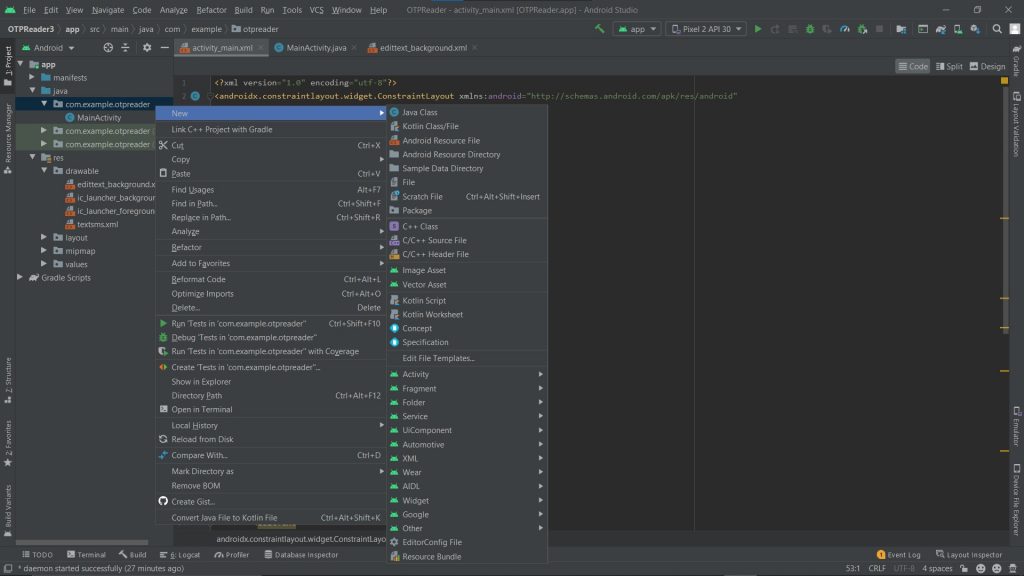Open the Pixel 2 API 30 device dropdown
Viewport: 1024px width, 576px height.
pos(706,29)
